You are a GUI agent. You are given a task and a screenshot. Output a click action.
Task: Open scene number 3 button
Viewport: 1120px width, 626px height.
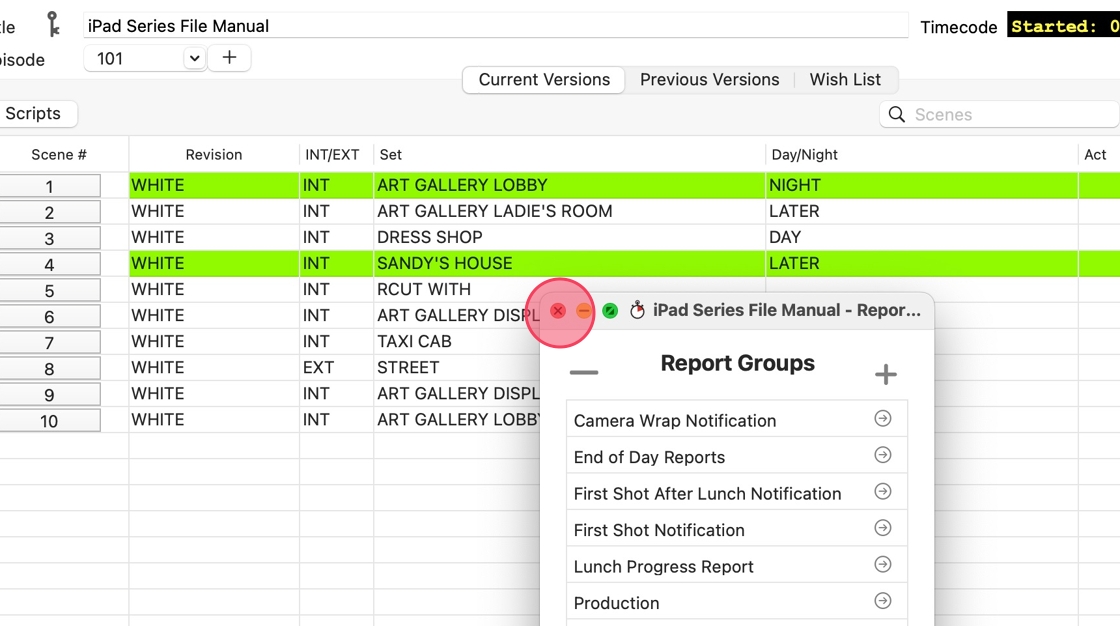pos(49,238)
